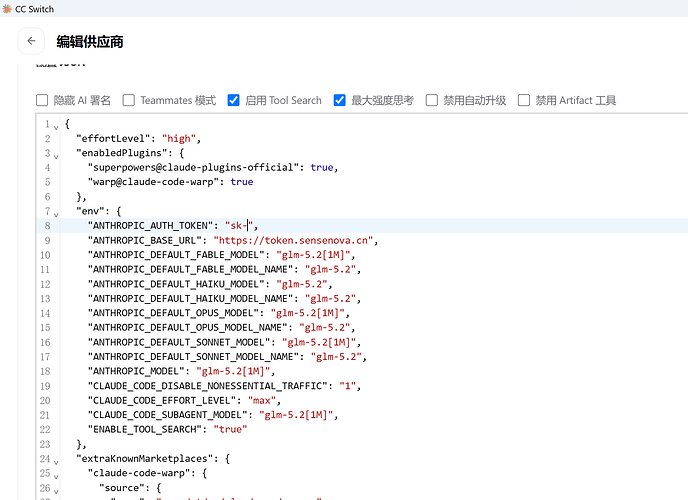
Task: Place cursor in the ANTHROPIC_AUTH_TOKEN value
Action: pyautogui.click(x=239, y=225)
